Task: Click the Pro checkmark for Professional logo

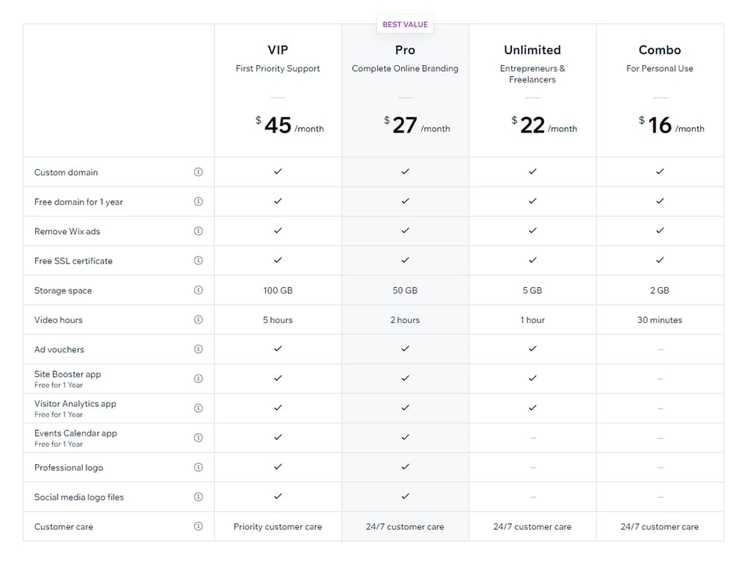Action: 405,467
